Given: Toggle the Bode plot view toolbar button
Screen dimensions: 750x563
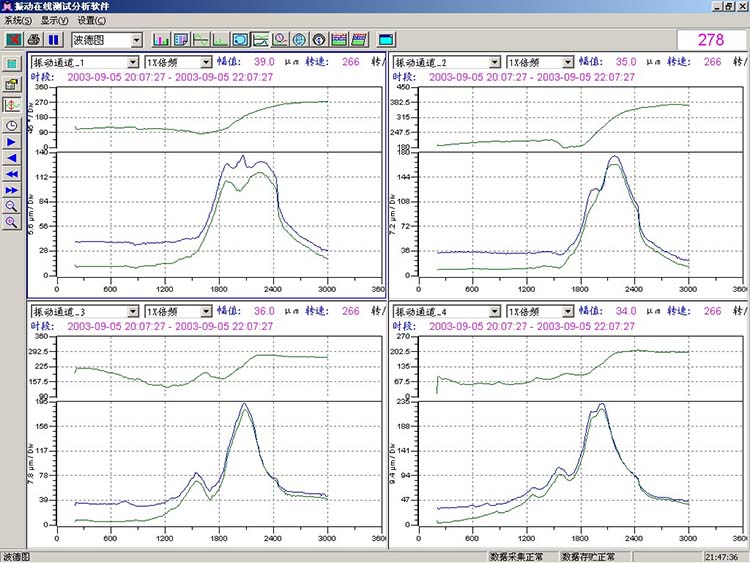Looking at the screenshot, I should 260,40.
